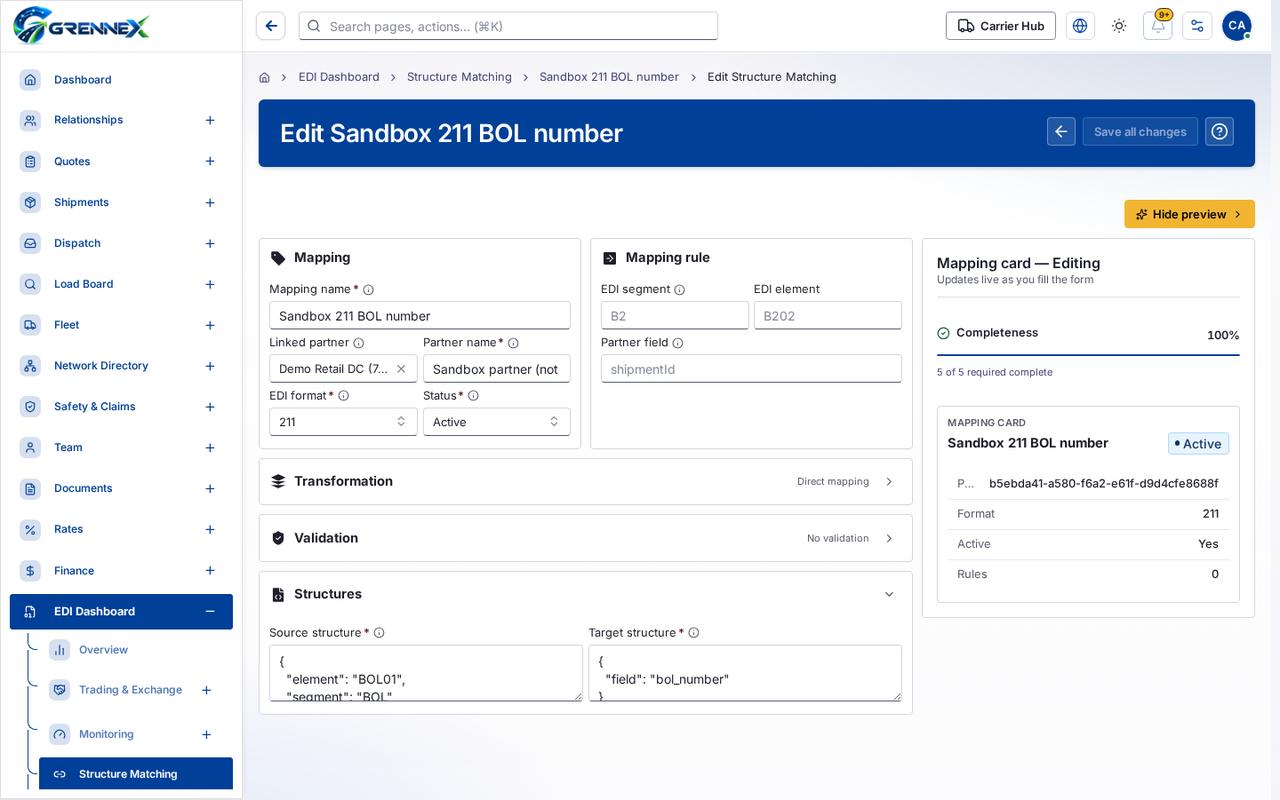Open the language globe icon
Image resolution: width=1280 pixels, height=800 pixels.
point(1080,26)
